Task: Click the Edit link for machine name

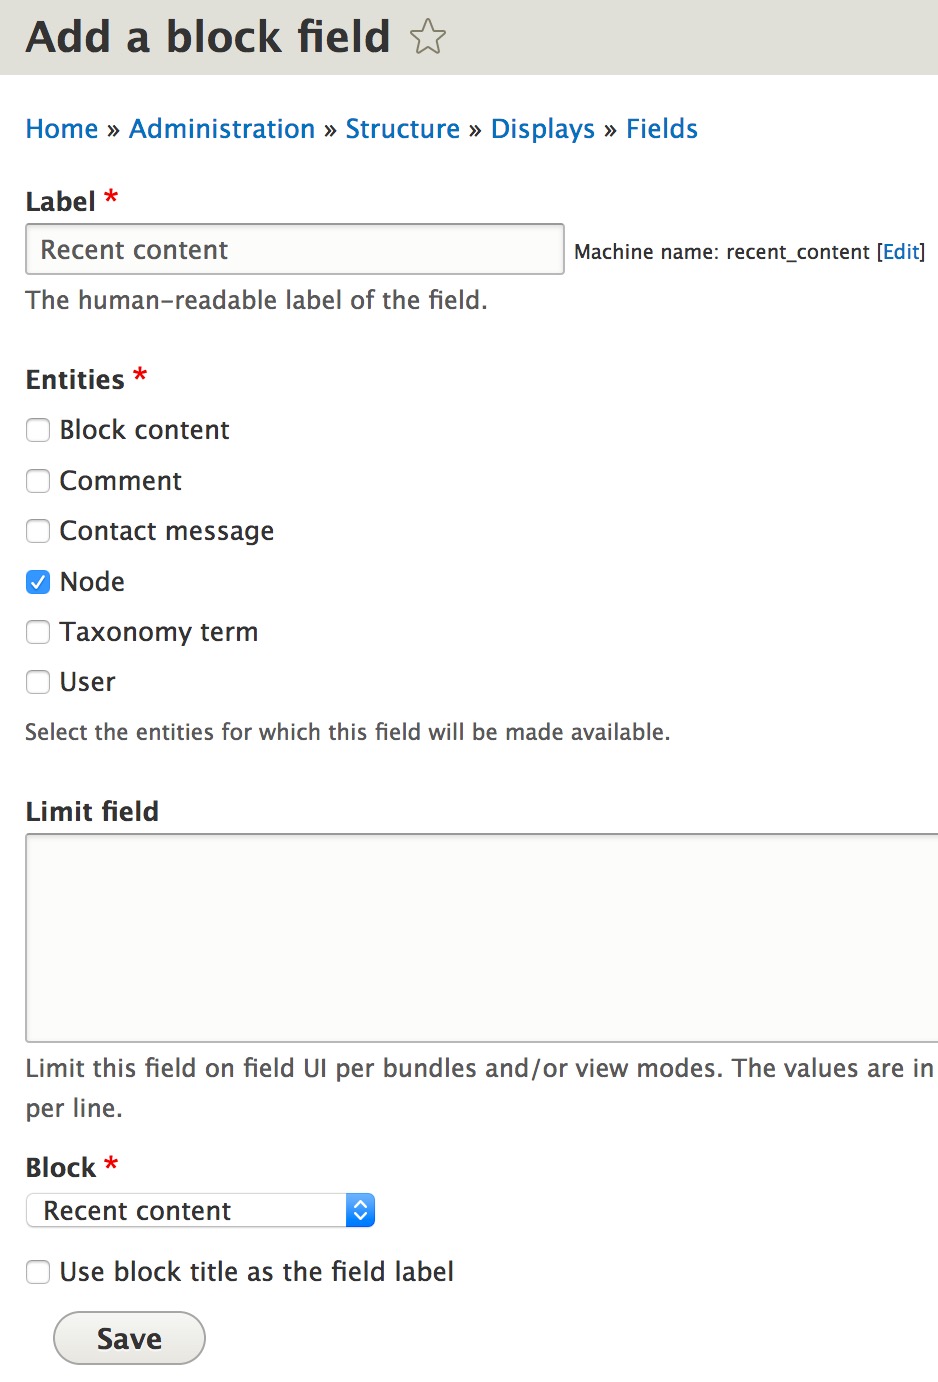Action: [899, 251]
